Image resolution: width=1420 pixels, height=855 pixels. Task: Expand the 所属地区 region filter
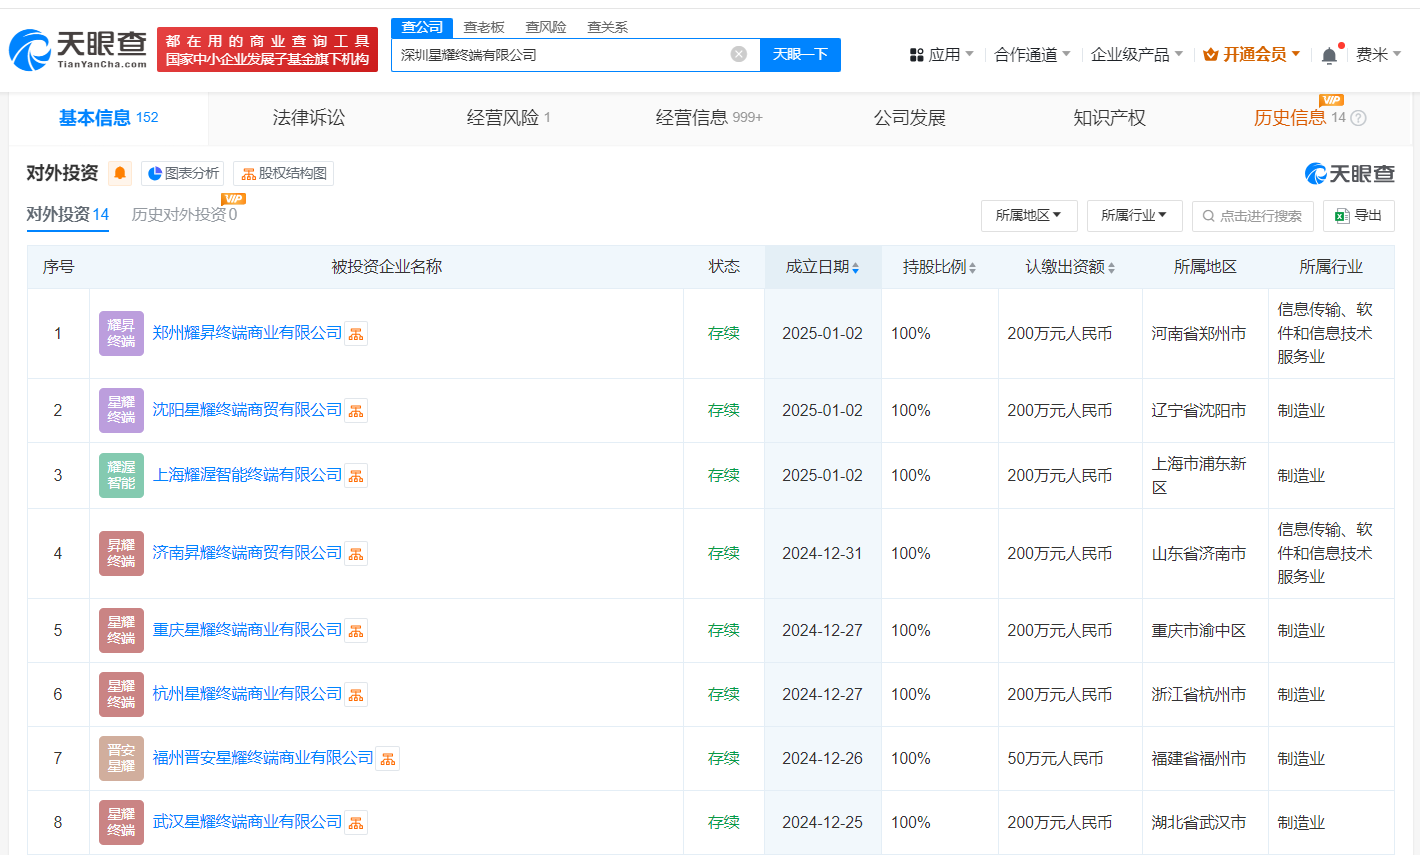(1028, 216)
